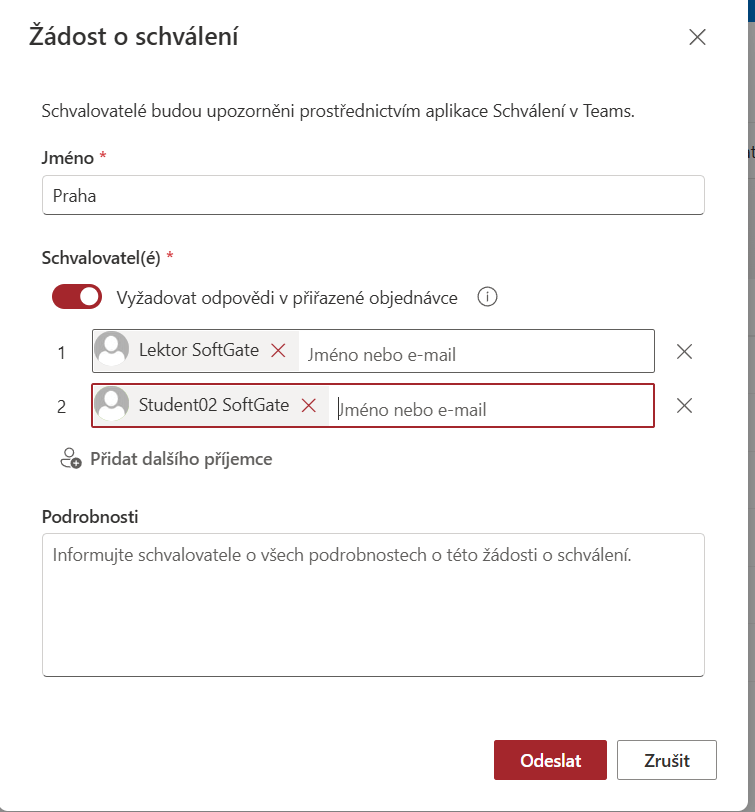Click the Jméno field containing Praha
The width and height of the screenshot is (755, 812).
coord(373,195)
